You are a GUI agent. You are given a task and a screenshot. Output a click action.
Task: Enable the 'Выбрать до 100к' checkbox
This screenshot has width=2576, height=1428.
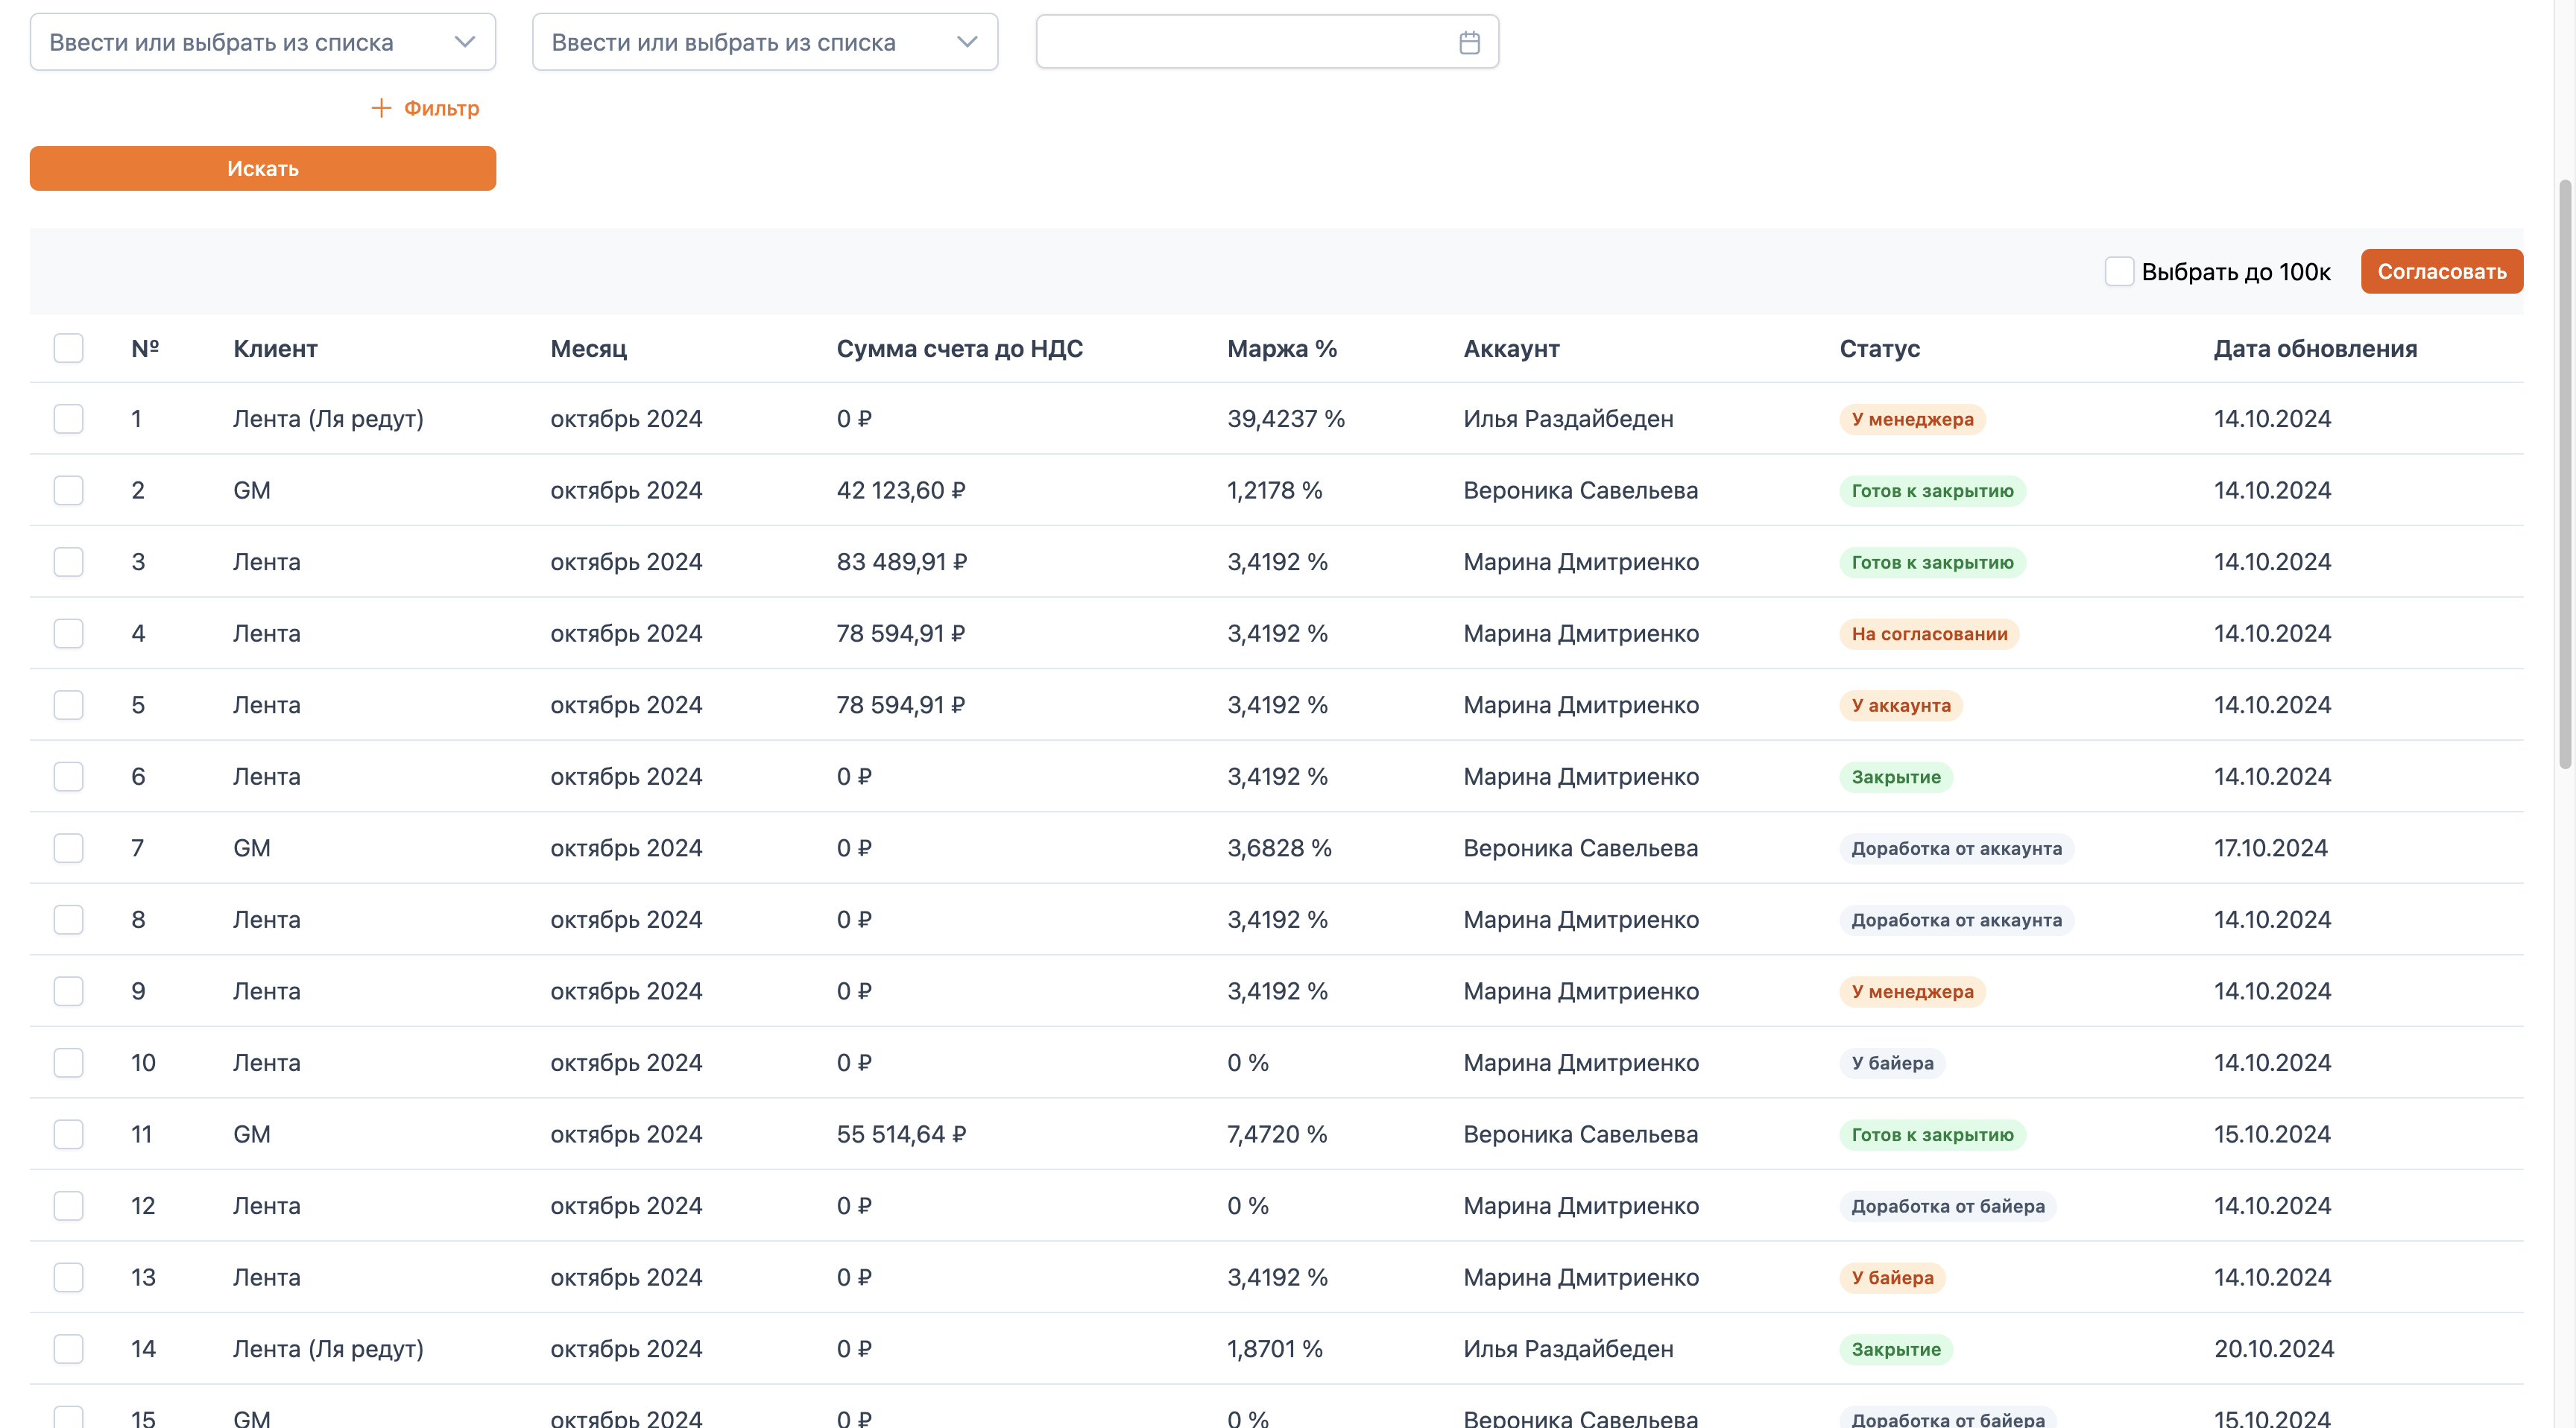(x=2119, y=271)
